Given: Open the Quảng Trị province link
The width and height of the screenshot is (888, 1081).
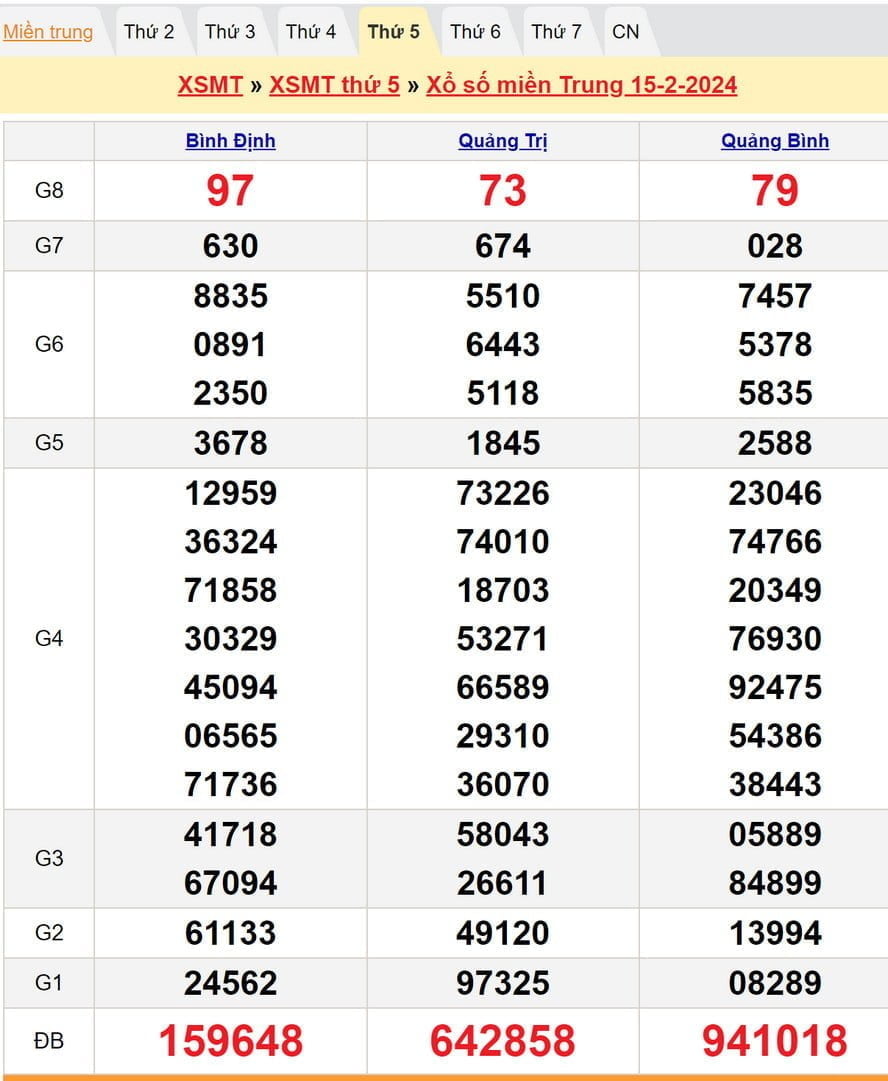Looking at the screenshot, I should click(x=503, y=141).
